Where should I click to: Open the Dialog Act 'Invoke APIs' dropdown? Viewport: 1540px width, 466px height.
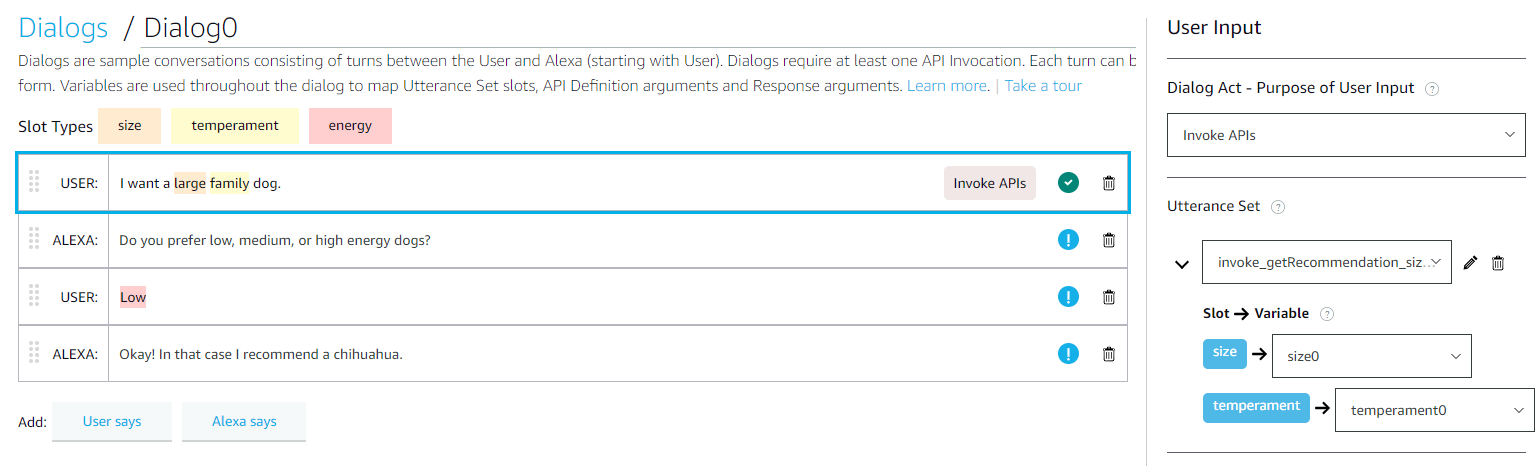tap(1346, 135)
